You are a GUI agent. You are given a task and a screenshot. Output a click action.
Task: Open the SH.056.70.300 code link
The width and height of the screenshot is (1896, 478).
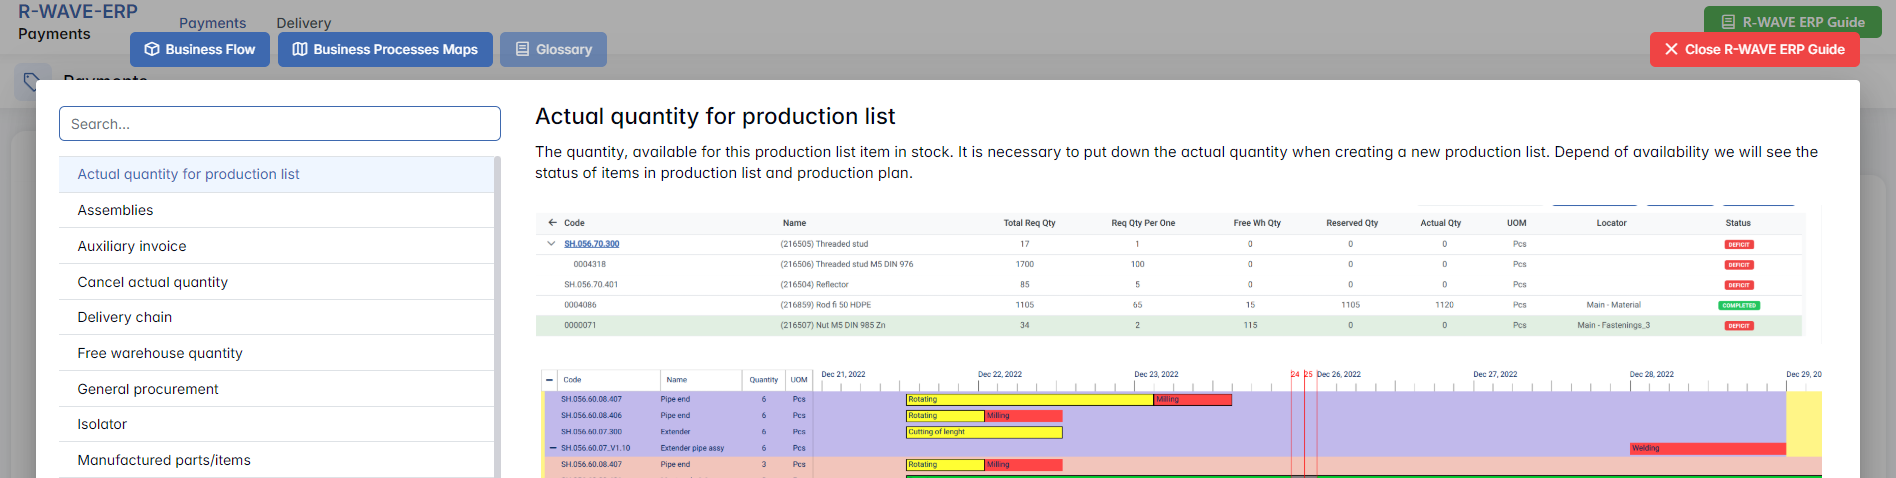(x=591, y=244)
